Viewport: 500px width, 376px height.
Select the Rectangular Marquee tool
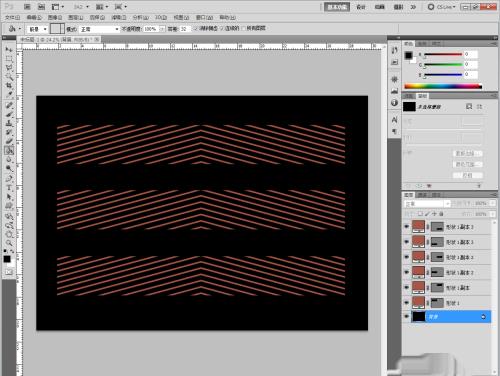pos(9,59)
